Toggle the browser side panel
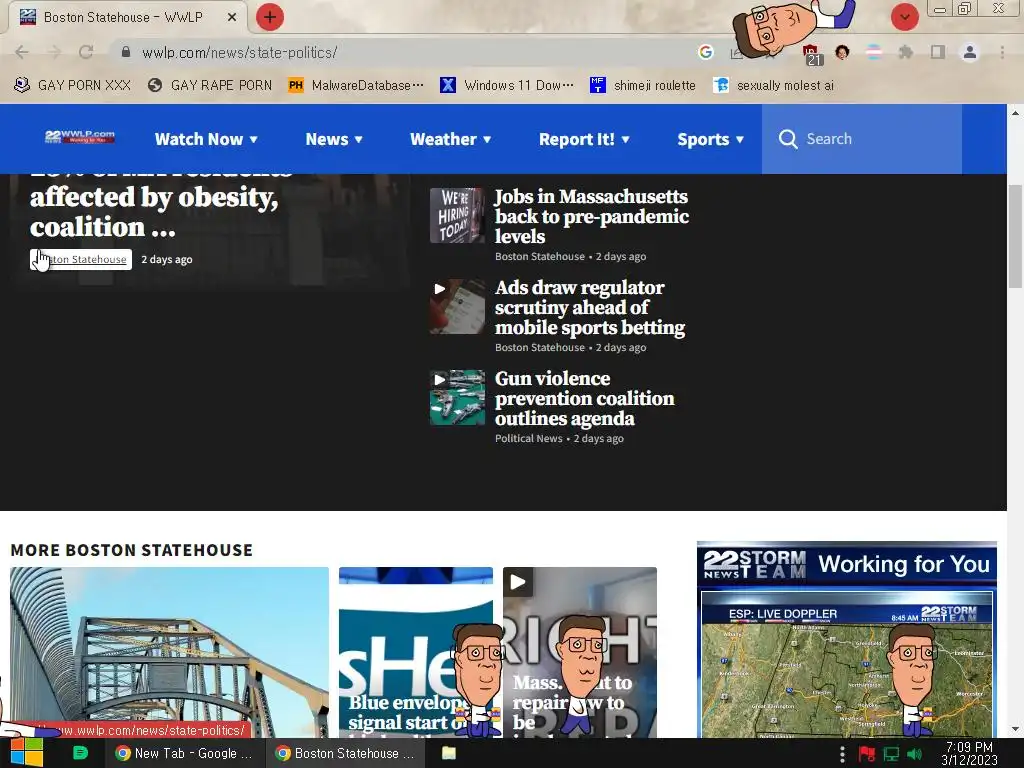 pos(938,52)
